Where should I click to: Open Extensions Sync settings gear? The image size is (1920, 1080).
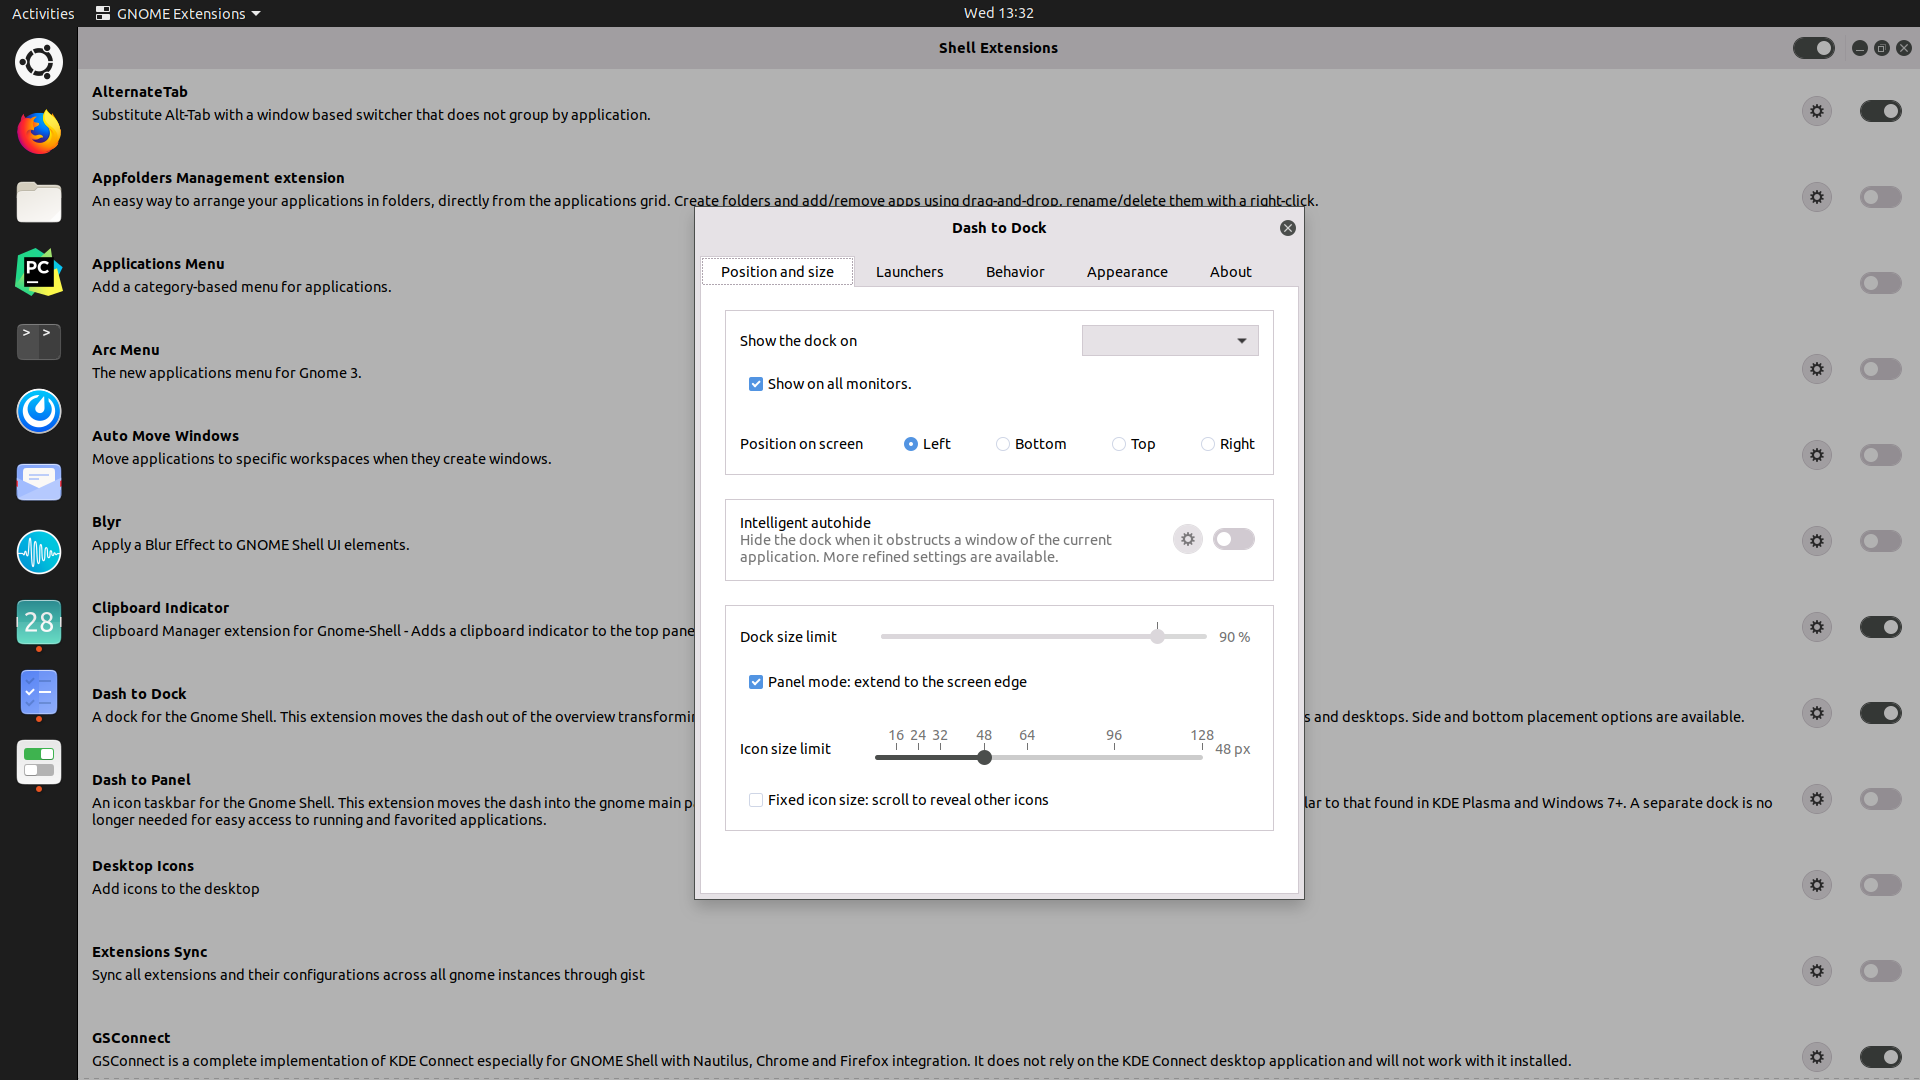tap(1817, 971)
